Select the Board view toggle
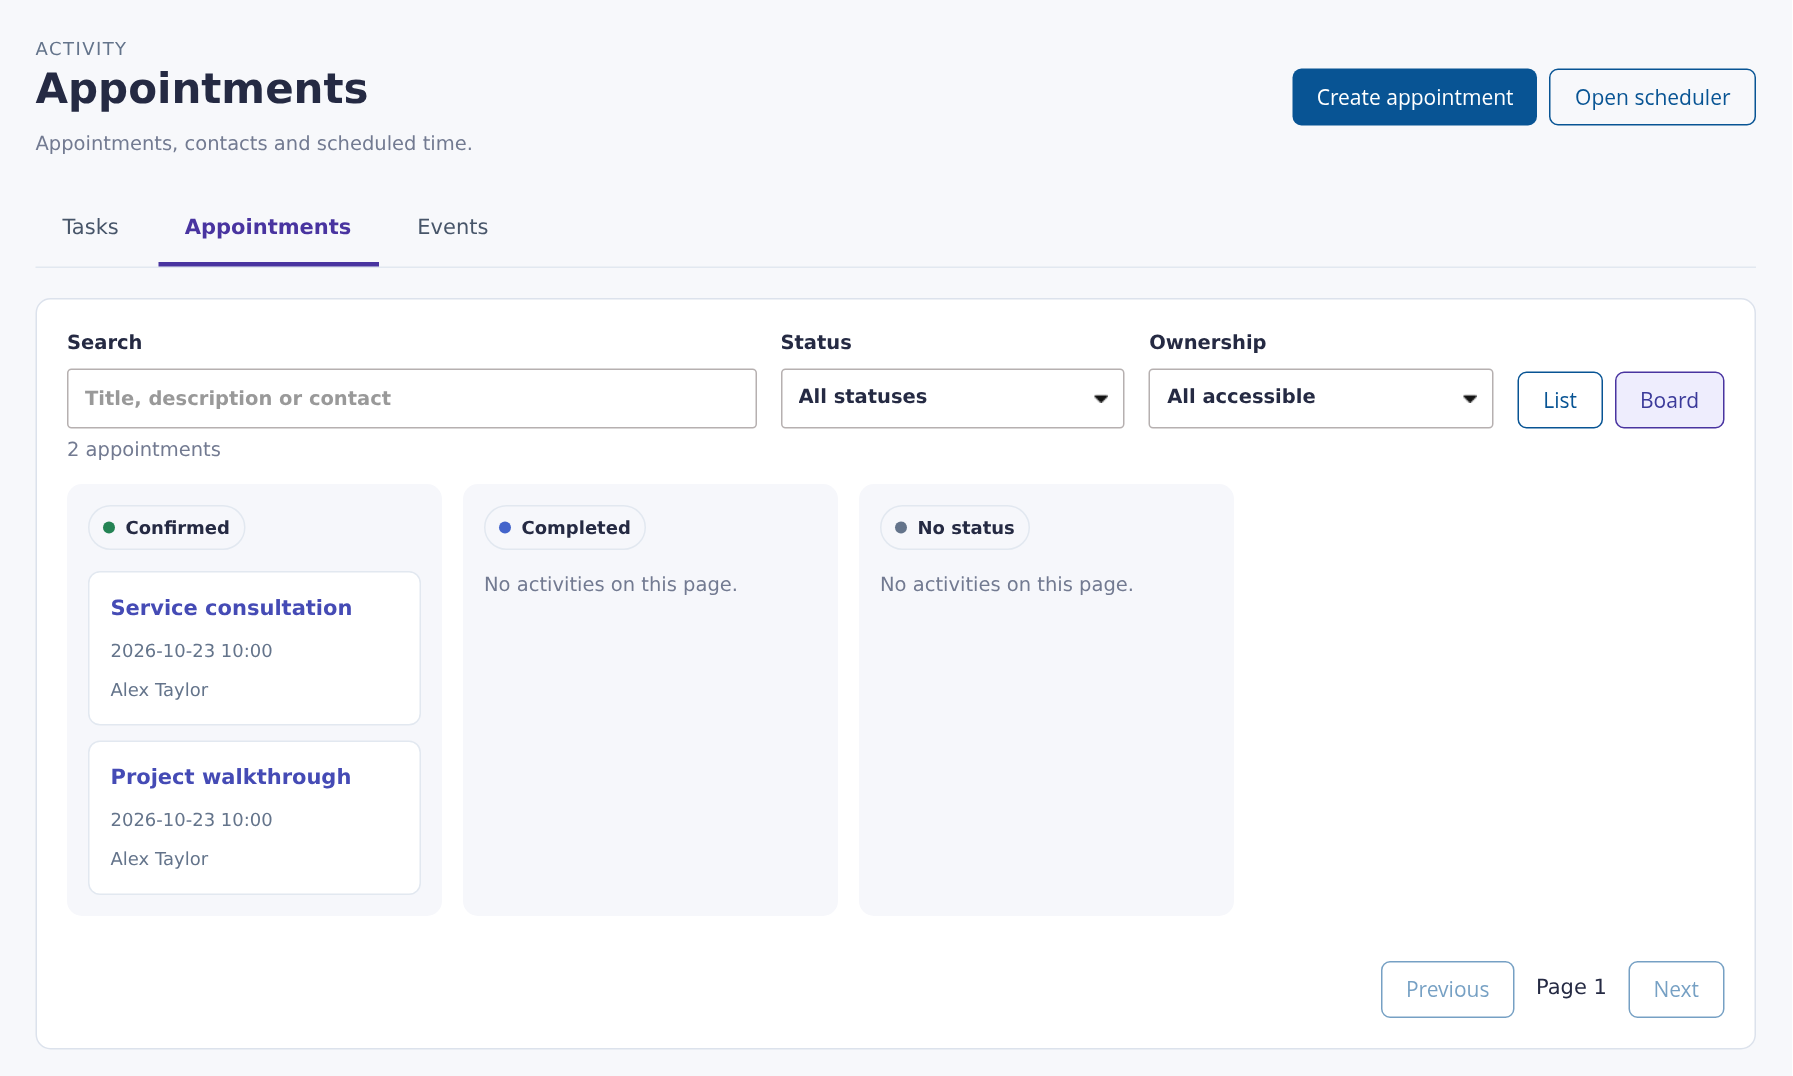This screenshot has height=1076, width=1793. [x=1669, y=400]
